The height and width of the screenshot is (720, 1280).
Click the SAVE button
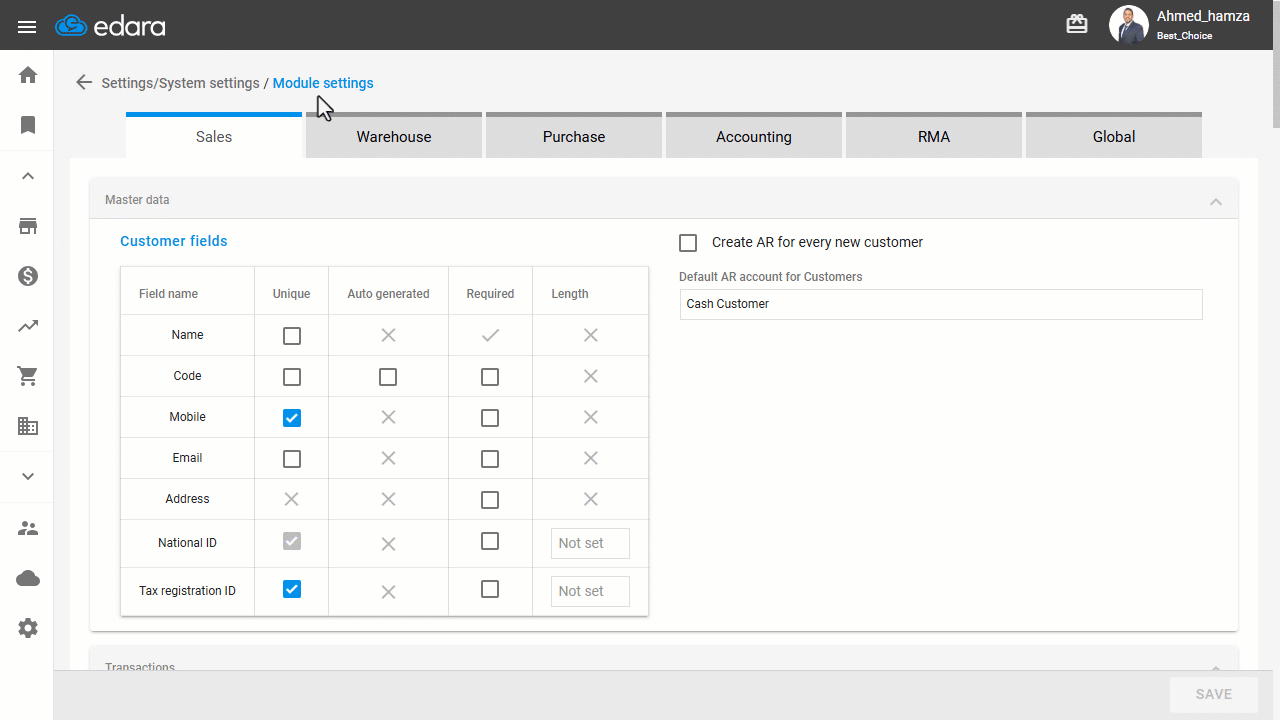tap(1214, 694)
